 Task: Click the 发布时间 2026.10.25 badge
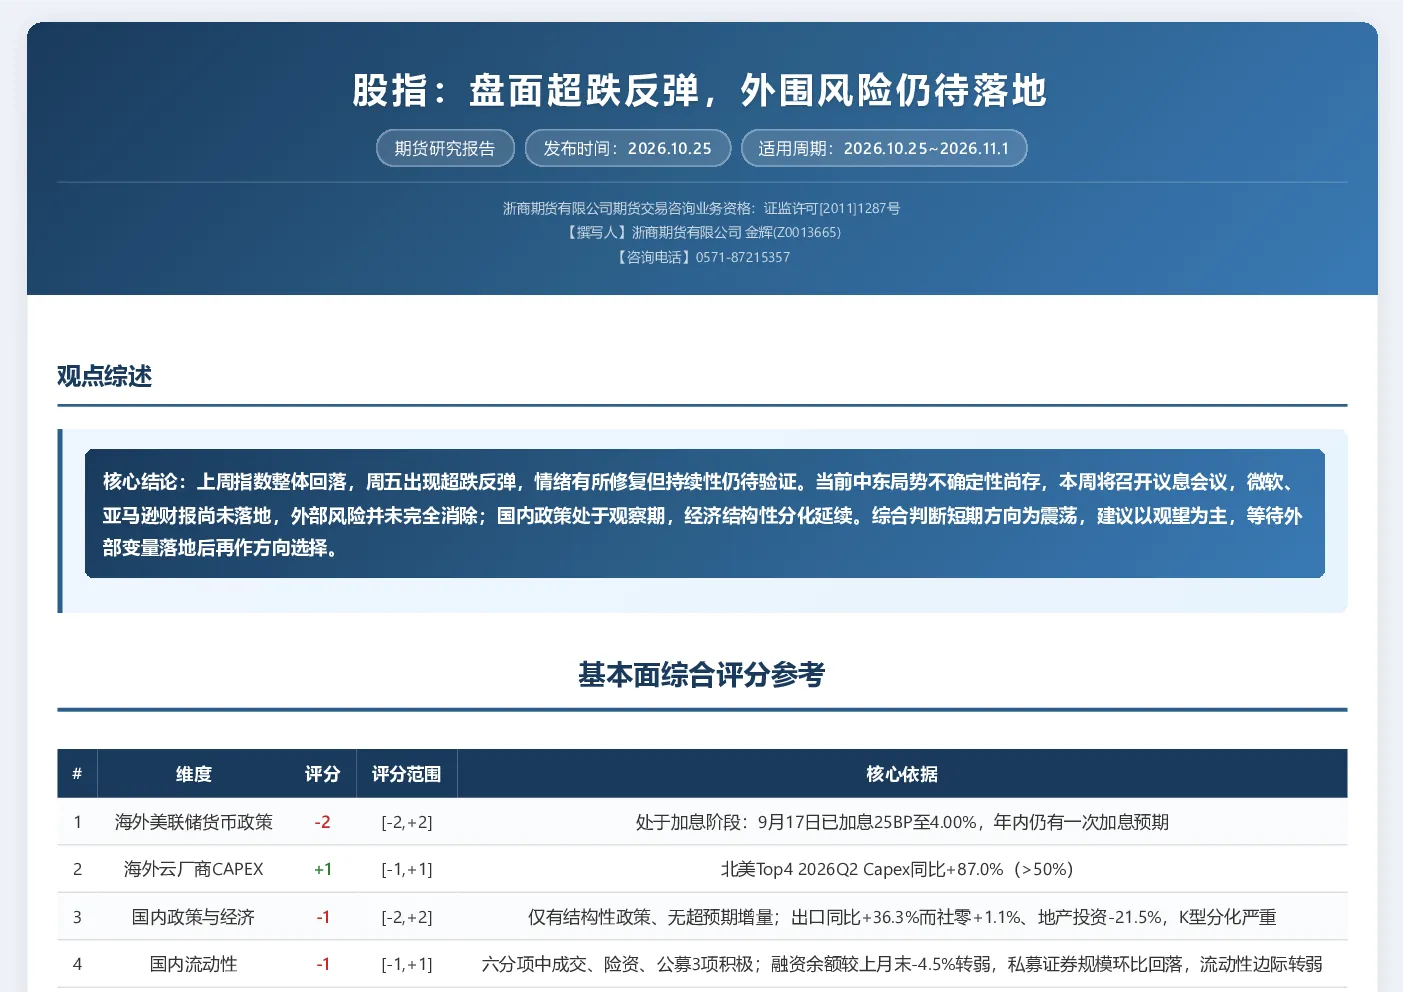click(x=627, y=148)
